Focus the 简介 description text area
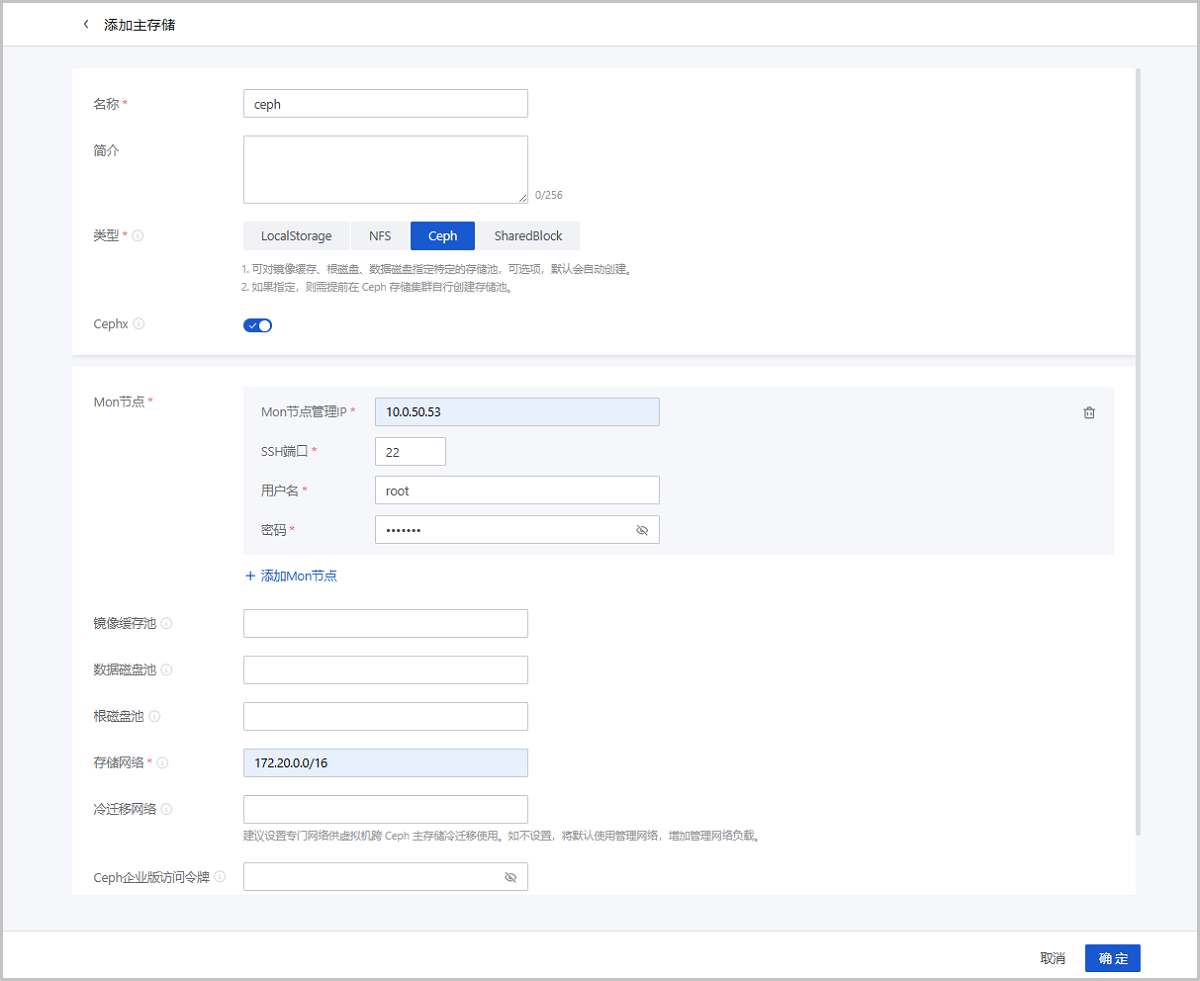Screen dimensions: 1200x981 tap(385, 170)
